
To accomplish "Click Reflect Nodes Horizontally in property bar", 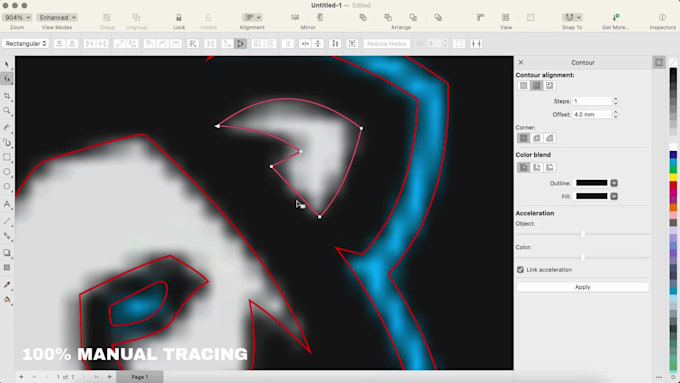I will click(x=305, y=44).
